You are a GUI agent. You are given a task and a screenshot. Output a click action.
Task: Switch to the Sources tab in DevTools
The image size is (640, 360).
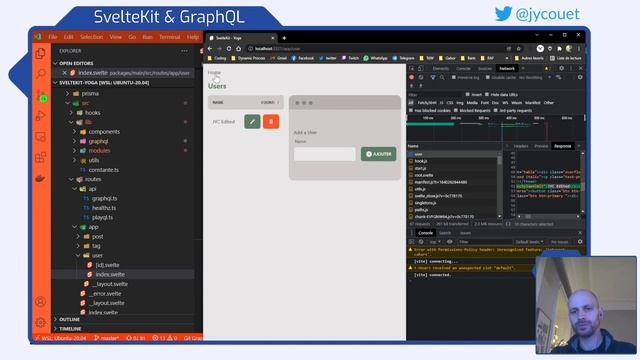pyautogui.click(x=485, y=69)
